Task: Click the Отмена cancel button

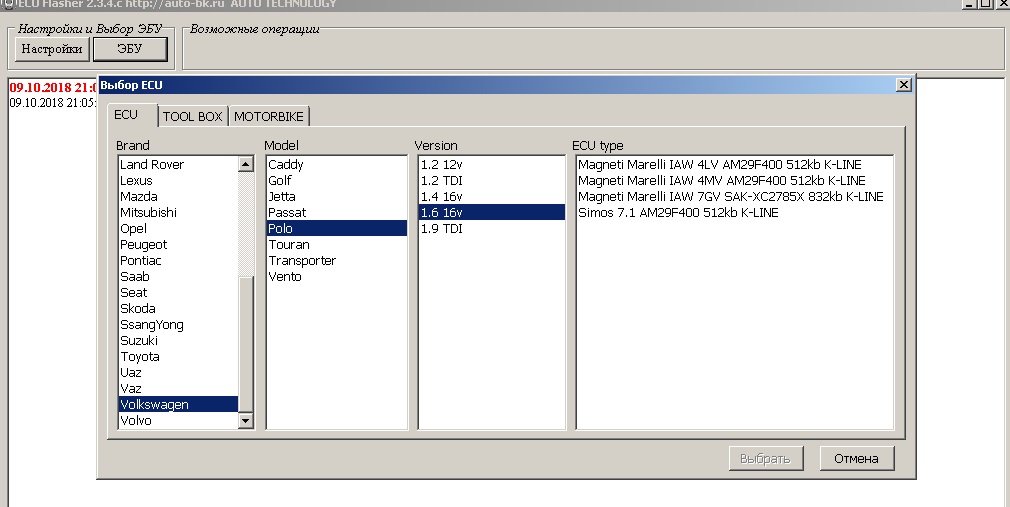Action: click(x=857, y=459)
